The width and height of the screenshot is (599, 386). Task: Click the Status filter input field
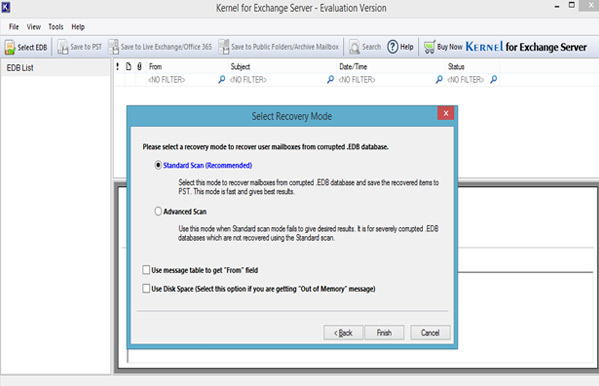click(x=468, y=79)
